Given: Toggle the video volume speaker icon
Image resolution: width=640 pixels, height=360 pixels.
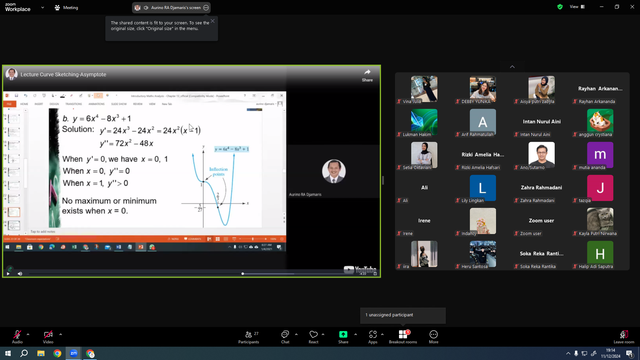Looking at the screenshot, I should click(20, 273).
